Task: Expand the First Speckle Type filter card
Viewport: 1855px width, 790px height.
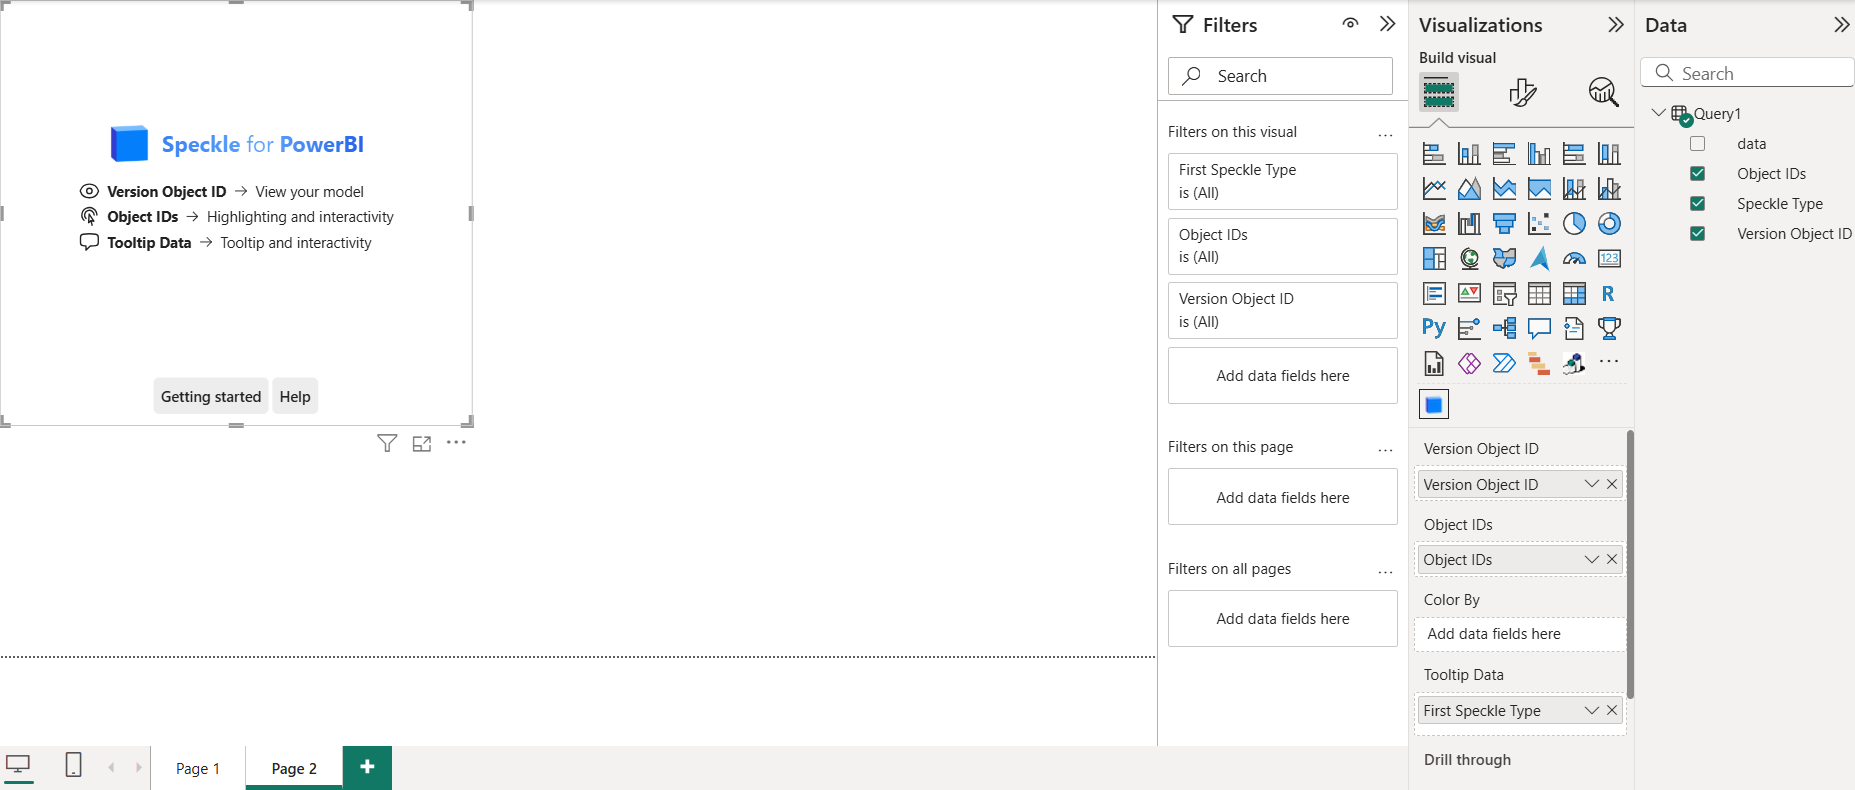Action: coord(1283,181)
